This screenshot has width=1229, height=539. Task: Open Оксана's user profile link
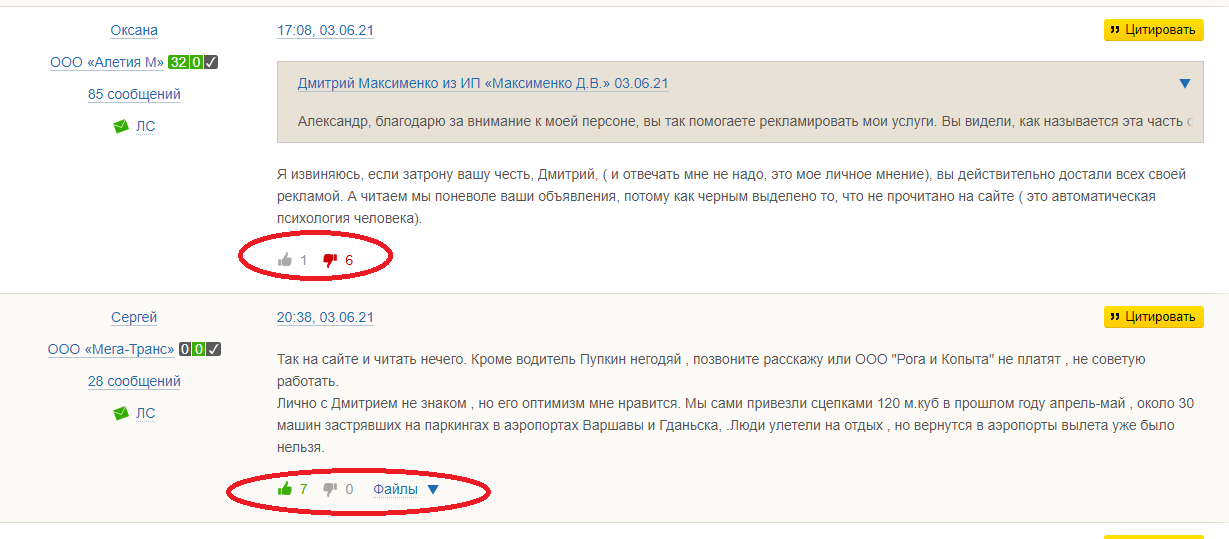pos(134,31)
